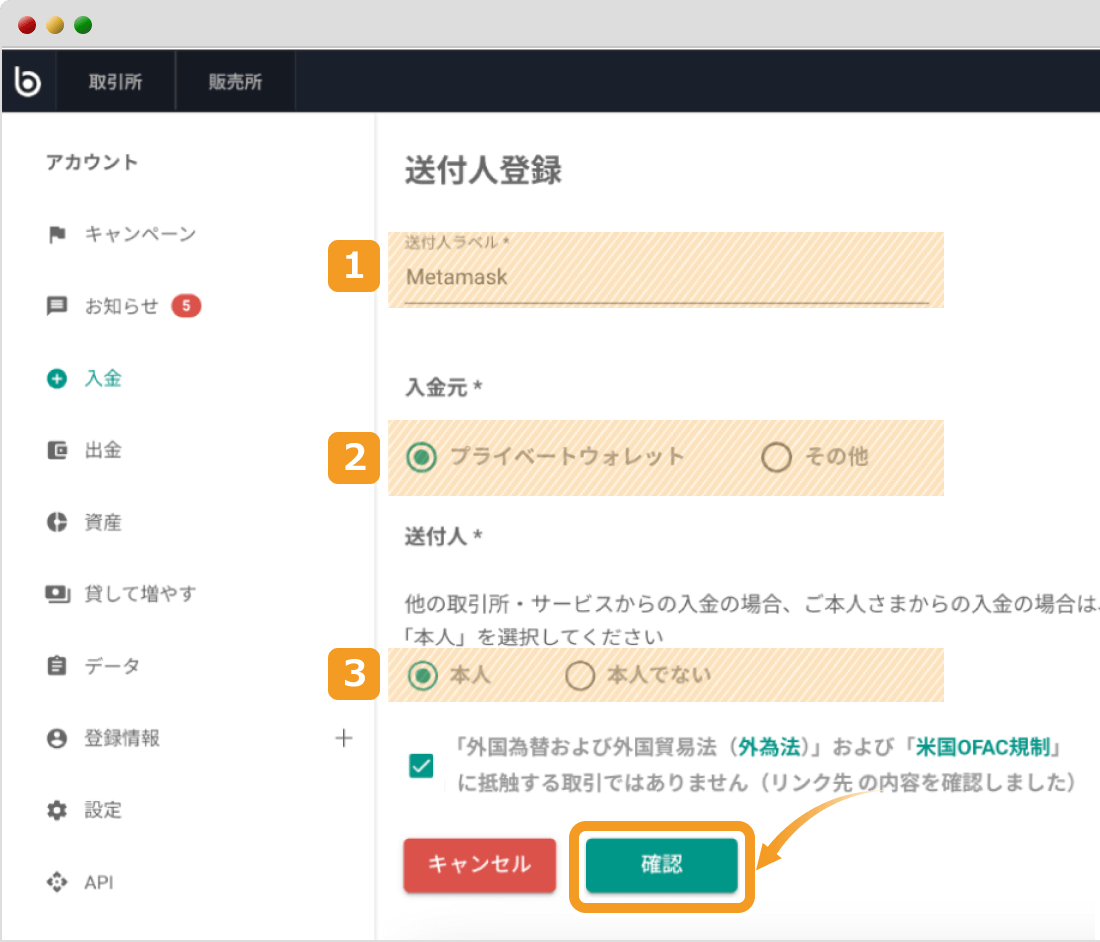Image resolution: width=1100 pixels, height=942 pixels.
Task: Select the プライベートウォレット radio button
Action: click(x=422, y=457)
